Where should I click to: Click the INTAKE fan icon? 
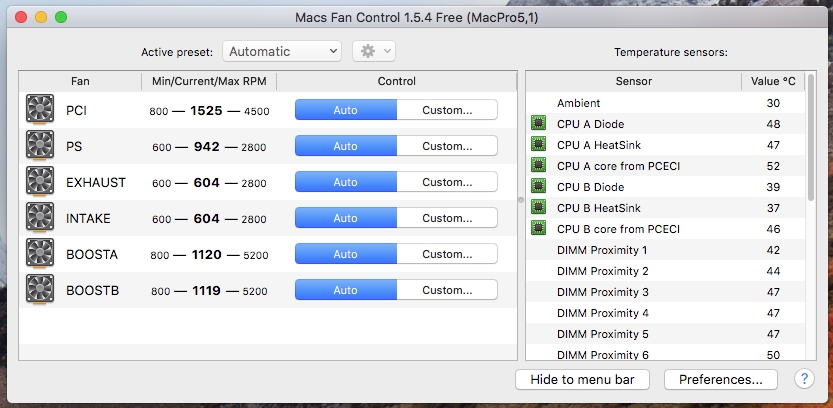tap(40, 218)
